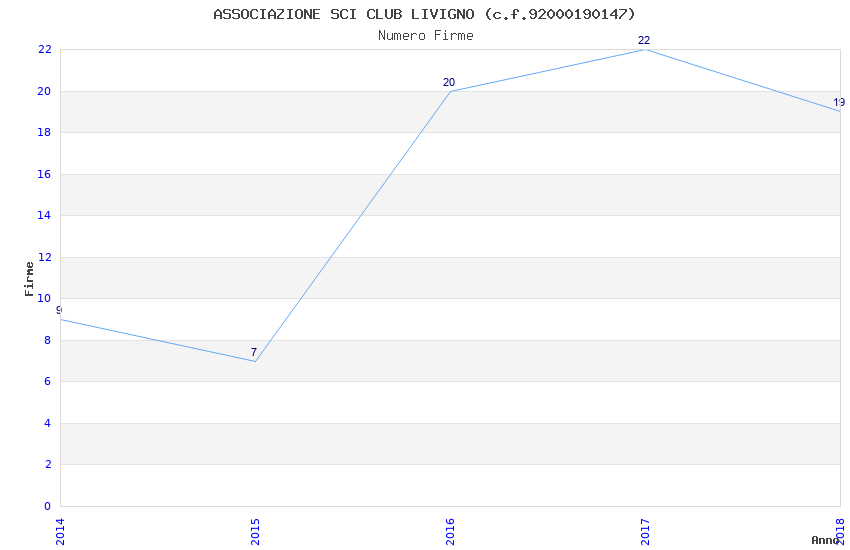The image size is (850, 550).
Task: Click the y-axis tick value 12
Action: tap(44, 257)
